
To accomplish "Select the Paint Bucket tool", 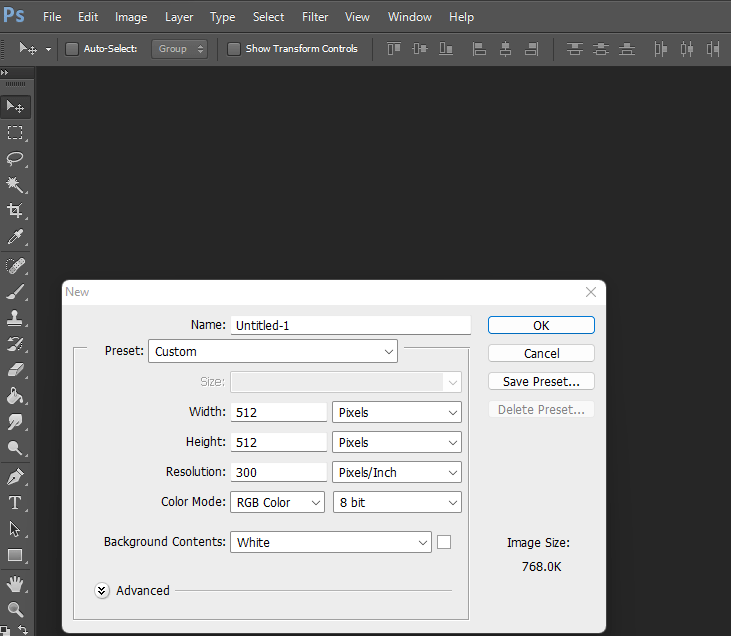I will 15,396.
